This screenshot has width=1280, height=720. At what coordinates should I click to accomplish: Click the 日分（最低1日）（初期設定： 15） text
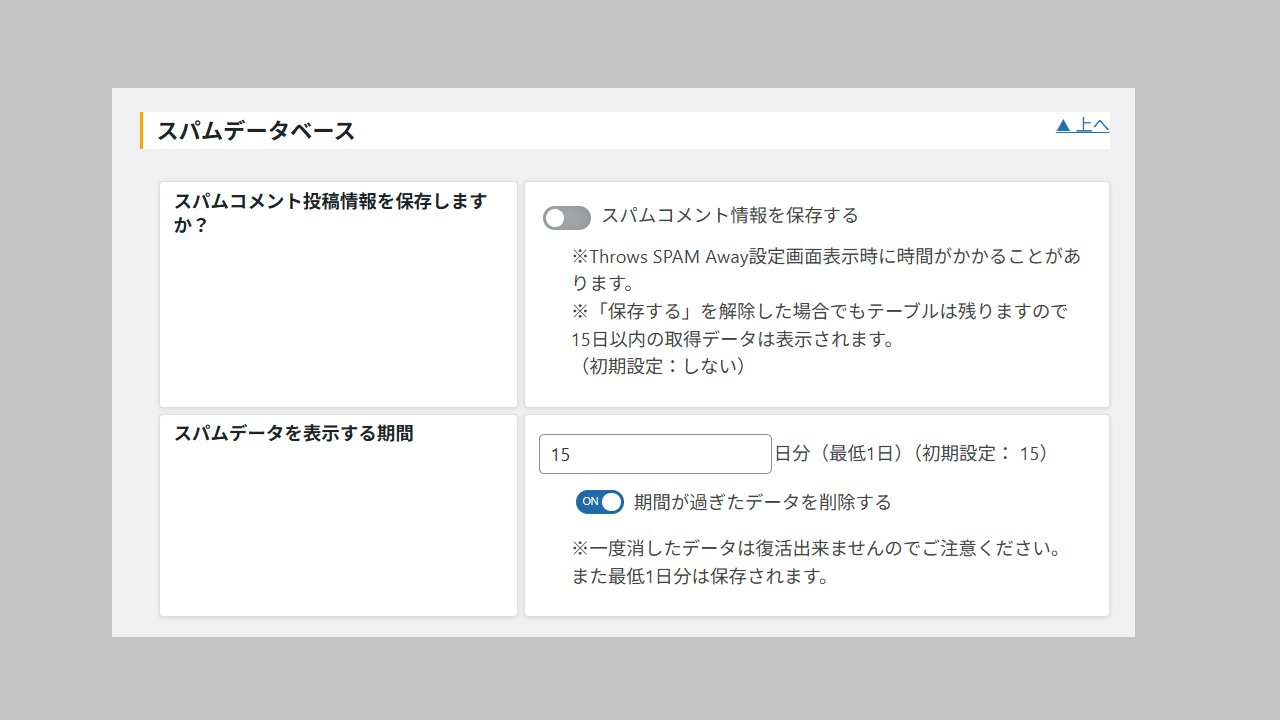click(915, 454)
